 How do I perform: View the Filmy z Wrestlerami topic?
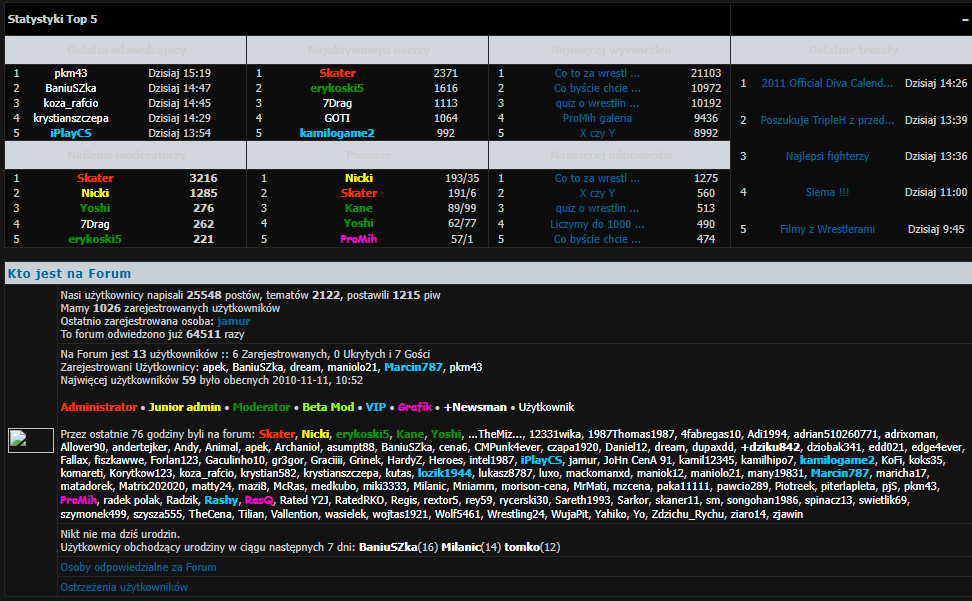click(827, 229)
